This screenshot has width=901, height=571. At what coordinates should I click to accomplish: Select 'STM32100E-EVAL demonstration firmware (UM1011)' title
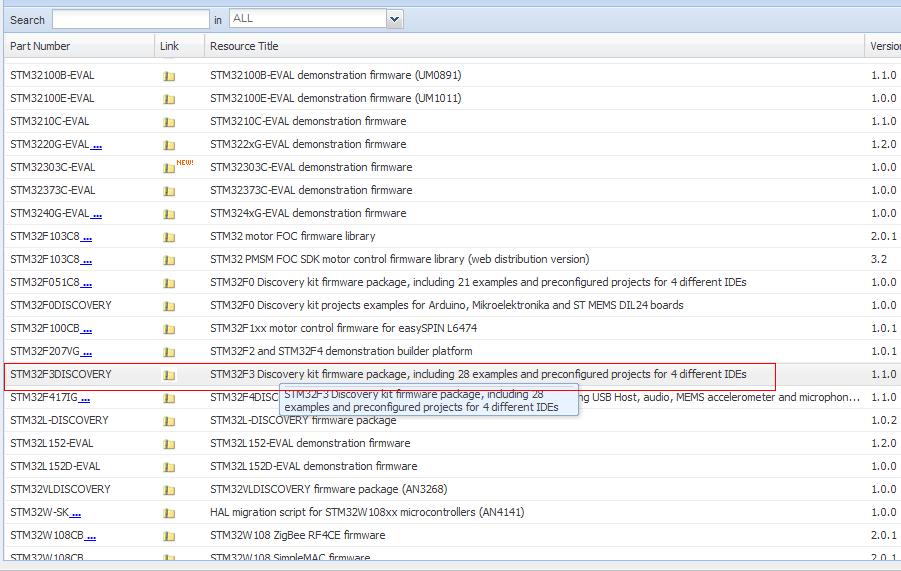pyautogui.click(x=336, y=98)
